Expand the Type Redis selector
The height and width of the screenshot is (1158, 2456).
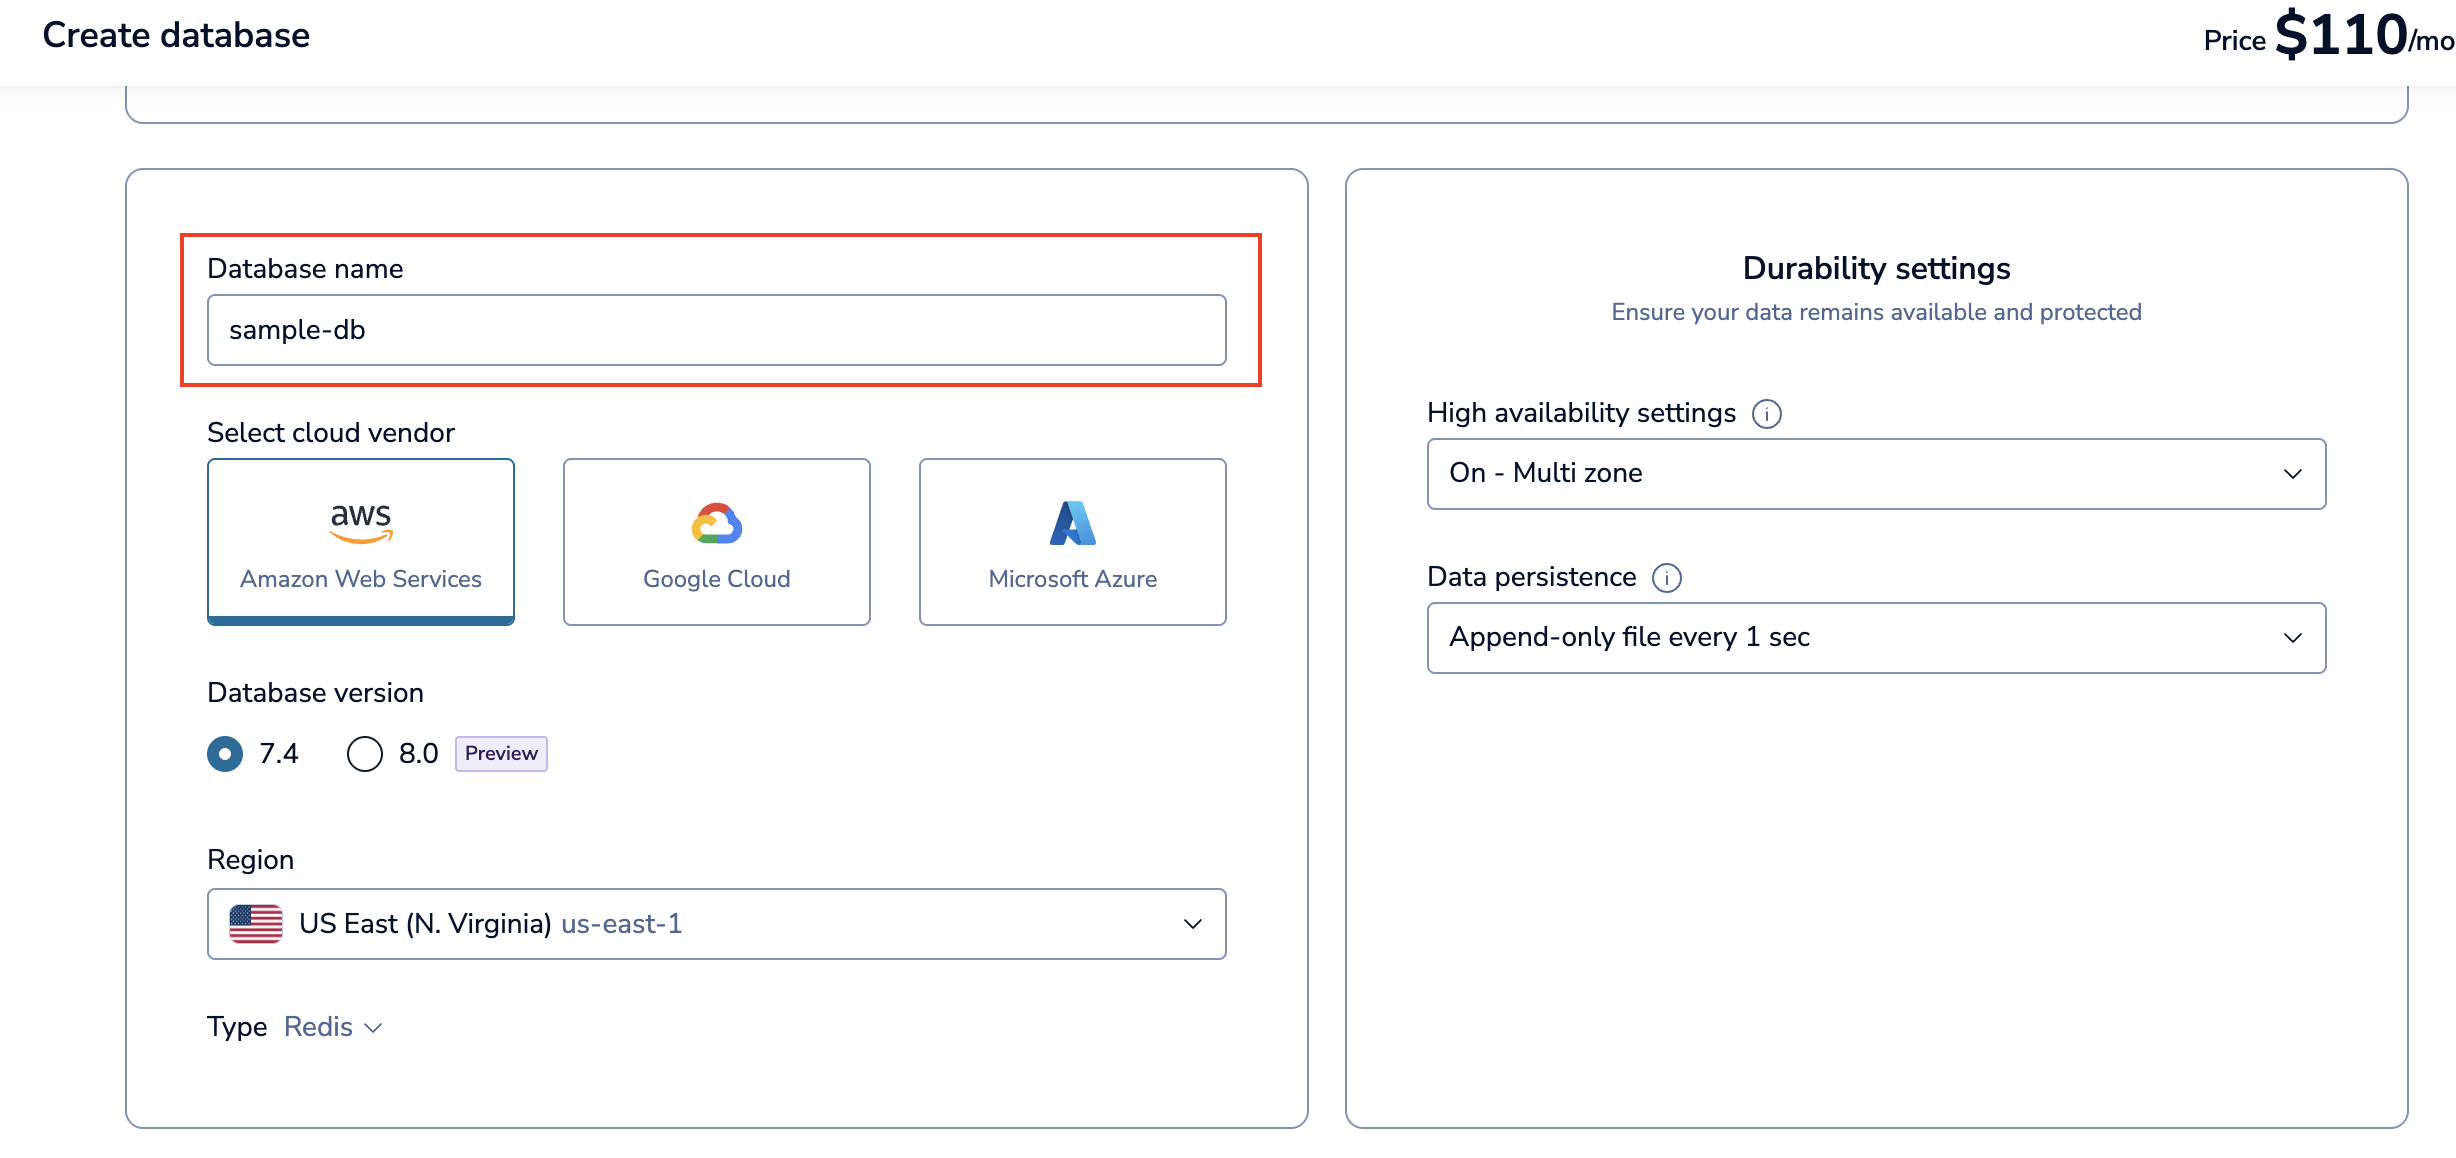(x=332, y=1027)
